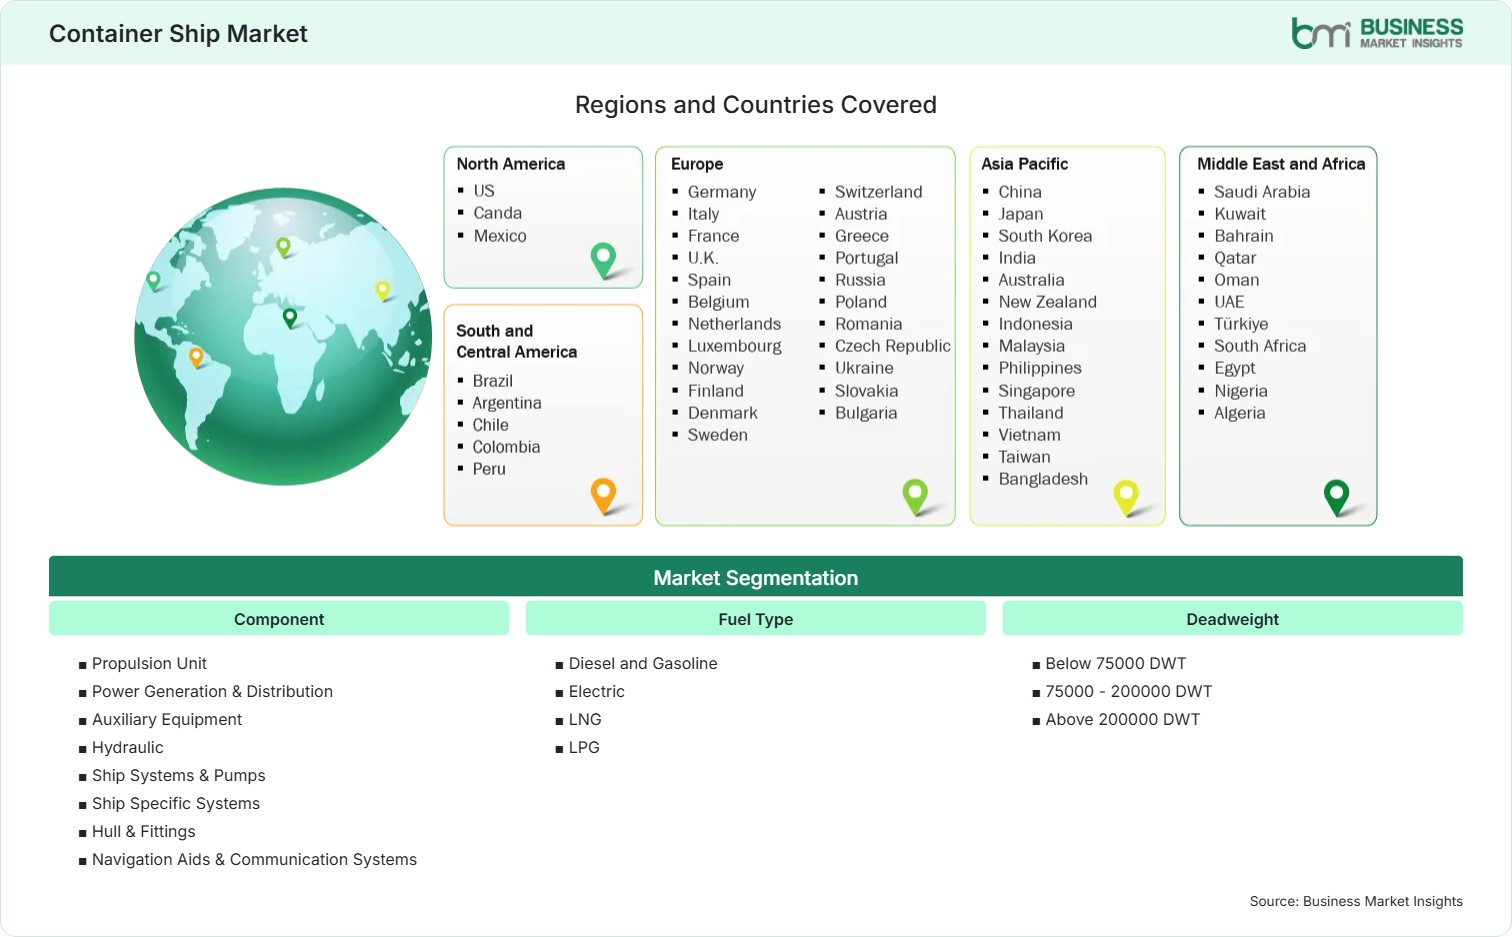The height and width of the screenshot is (937, 1512).
Task: Click Hull & Fittings item
Action: tap(144, 831)
